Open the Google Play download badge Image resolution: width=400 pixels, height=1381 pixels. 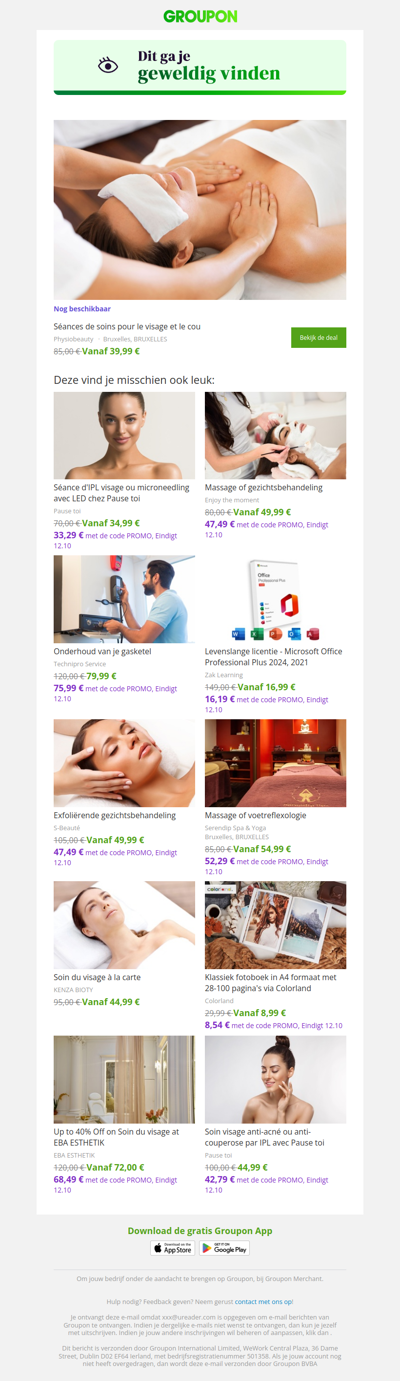coord(224,1248)
